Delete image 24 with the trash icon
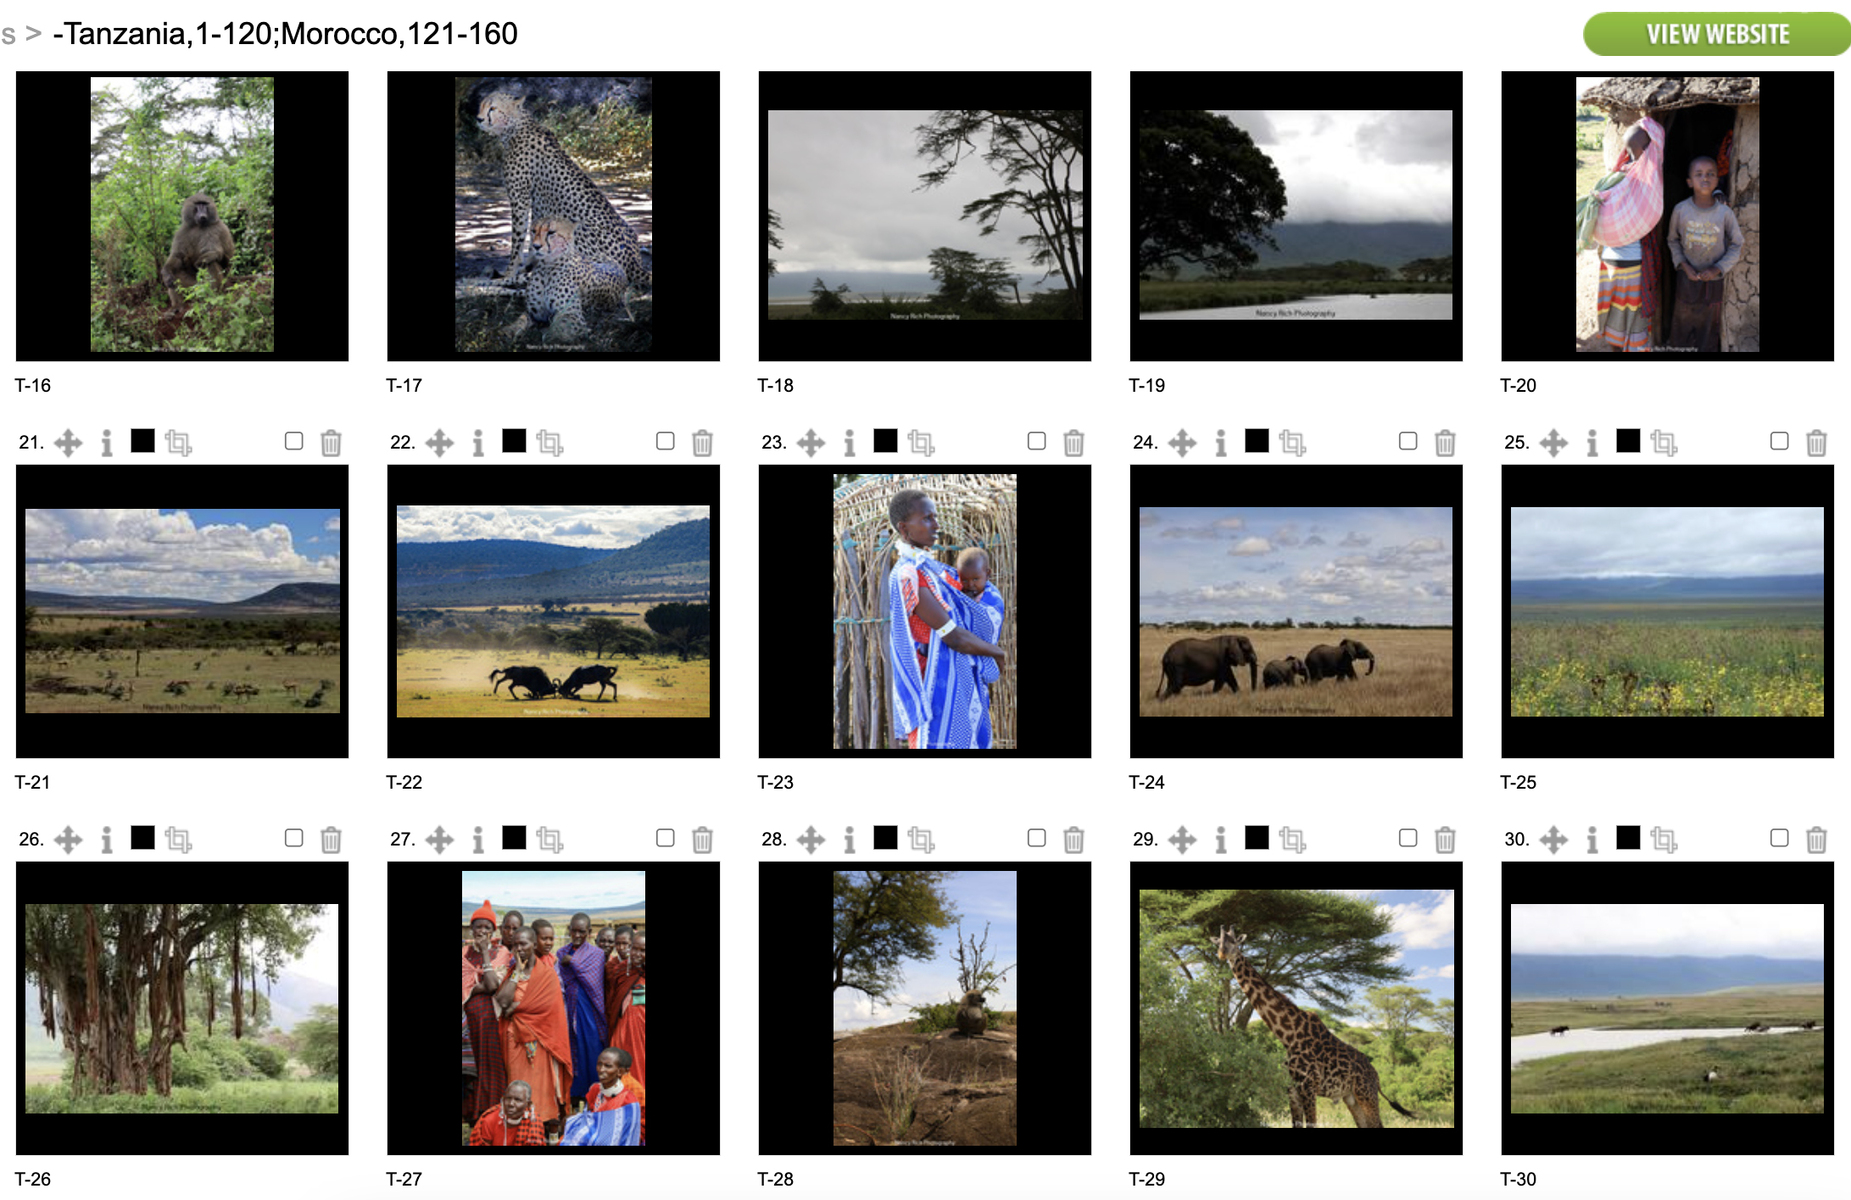 1445,442
